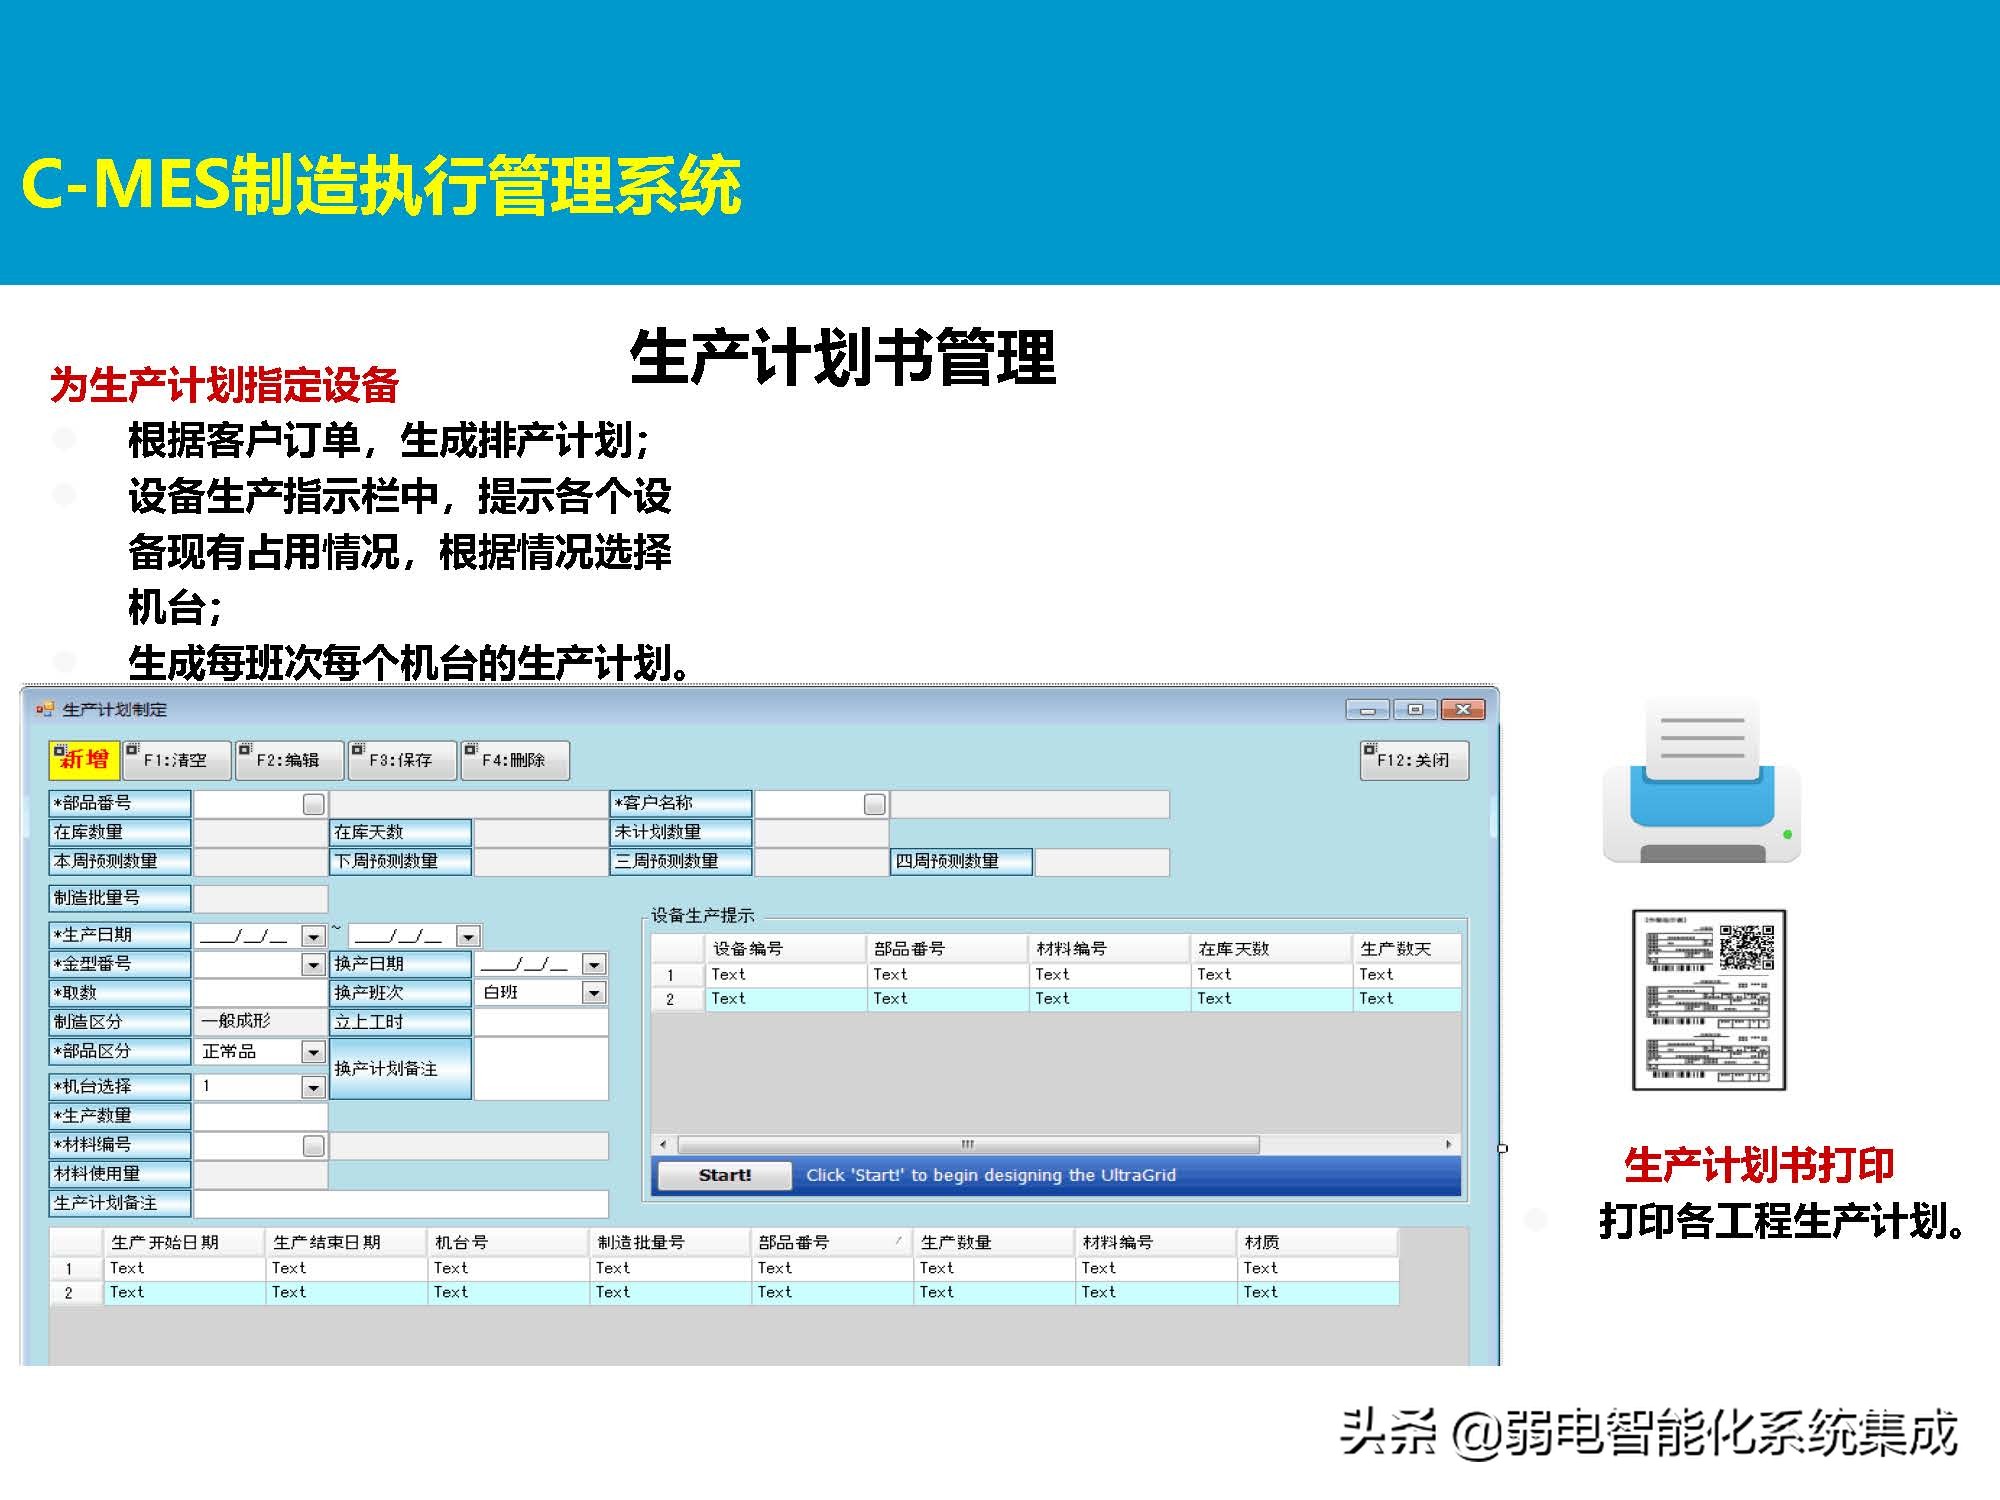Open the 部品区分 dropdown showing 正常品
The width and height of the screenshot is (2000, 1500).
(x=313, y=1052)
